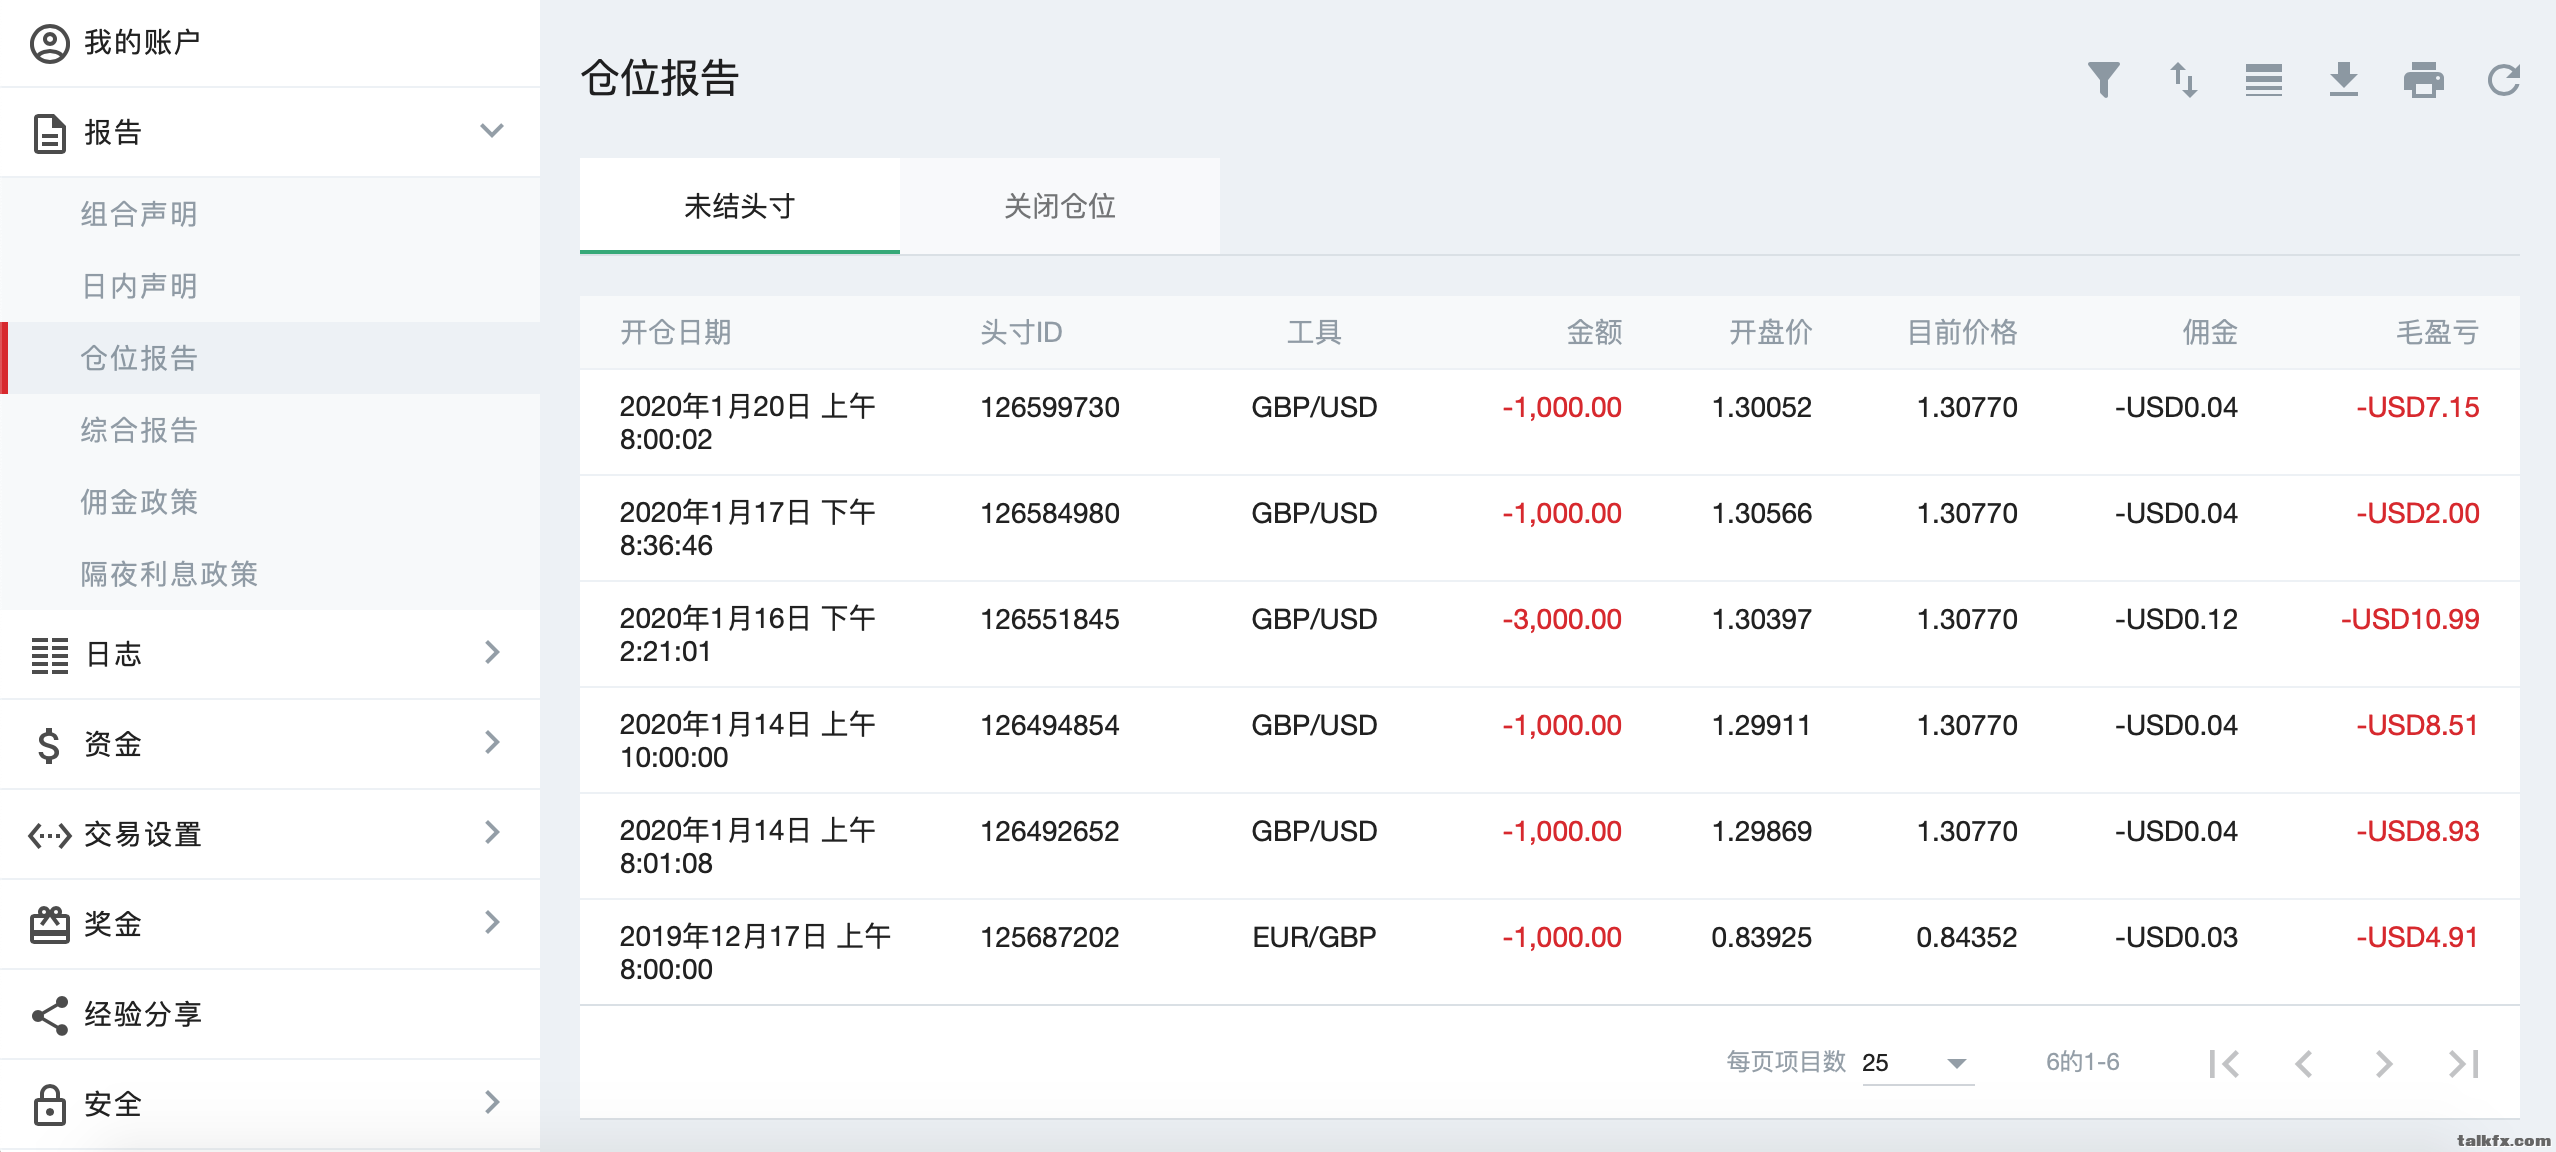The width and height of the screenshot is (2556, 1152).
Task: Print the position report
Action: click(x=2423, y=80)
